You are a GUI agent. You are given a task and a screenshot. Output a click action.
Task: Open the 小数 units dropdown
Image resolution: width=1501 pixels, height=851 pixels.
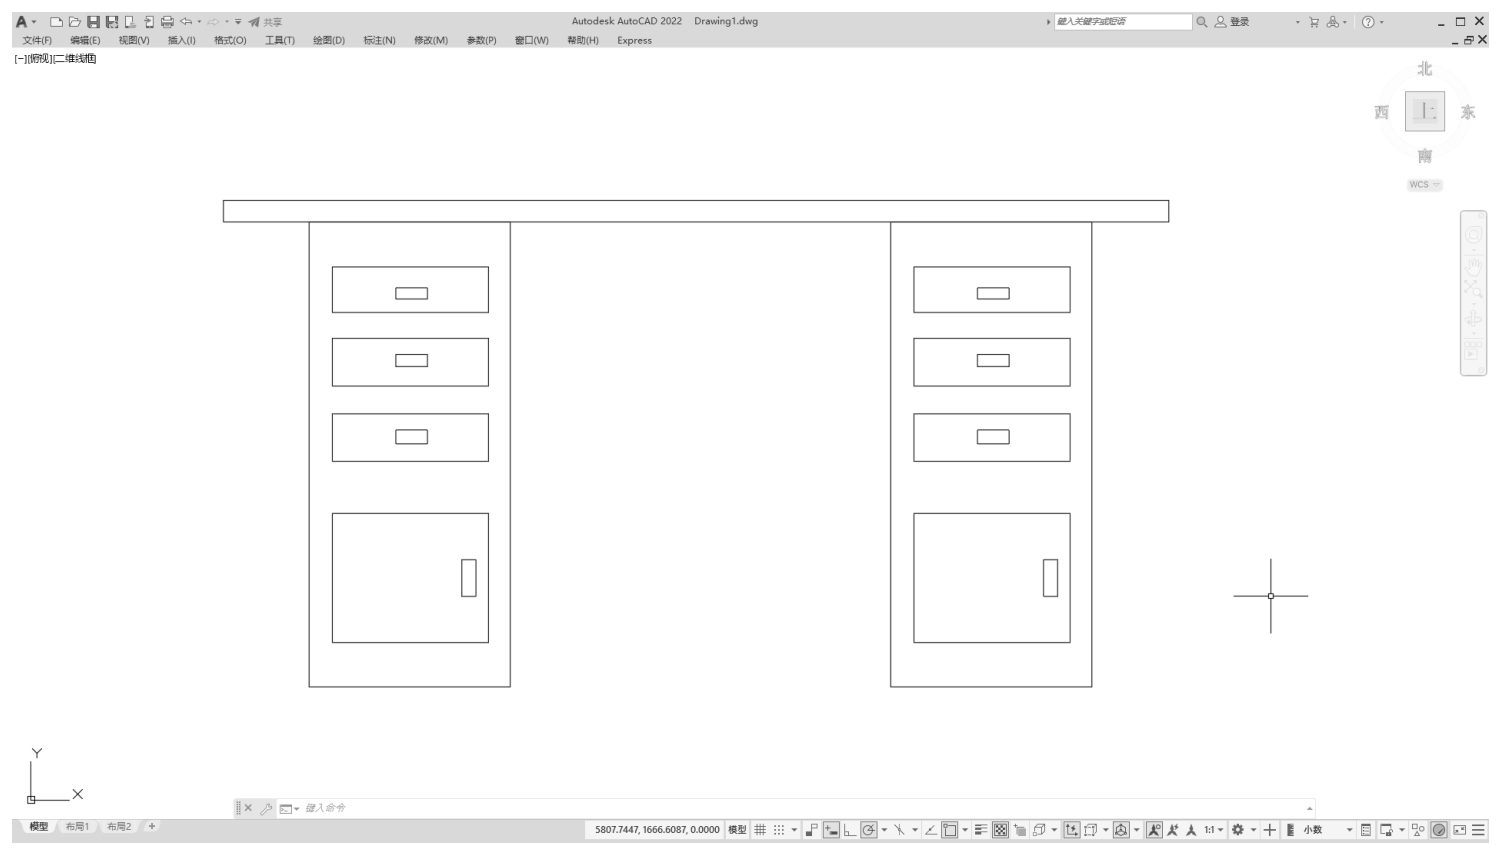[x=1349, y=830]
